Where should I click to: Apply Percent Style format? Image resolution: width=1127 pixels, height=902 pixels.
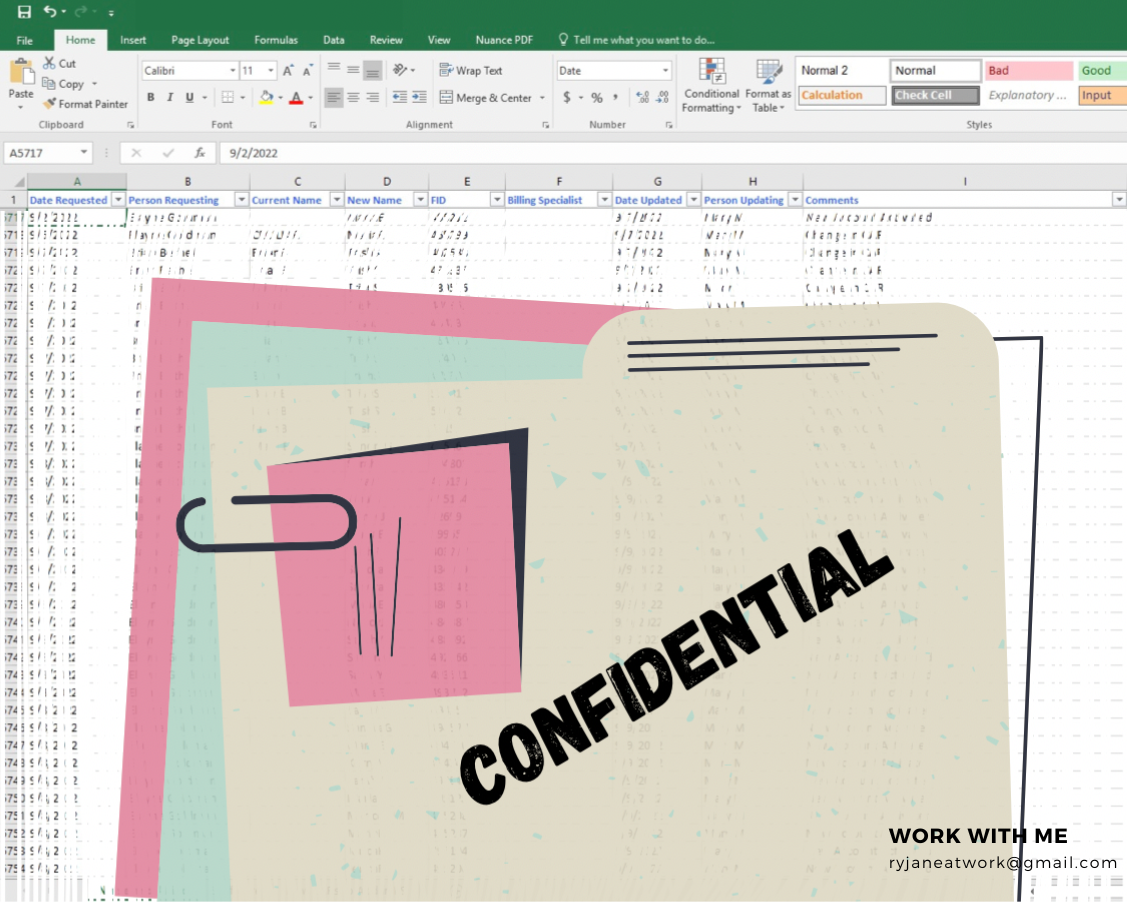tap(597, 97)
